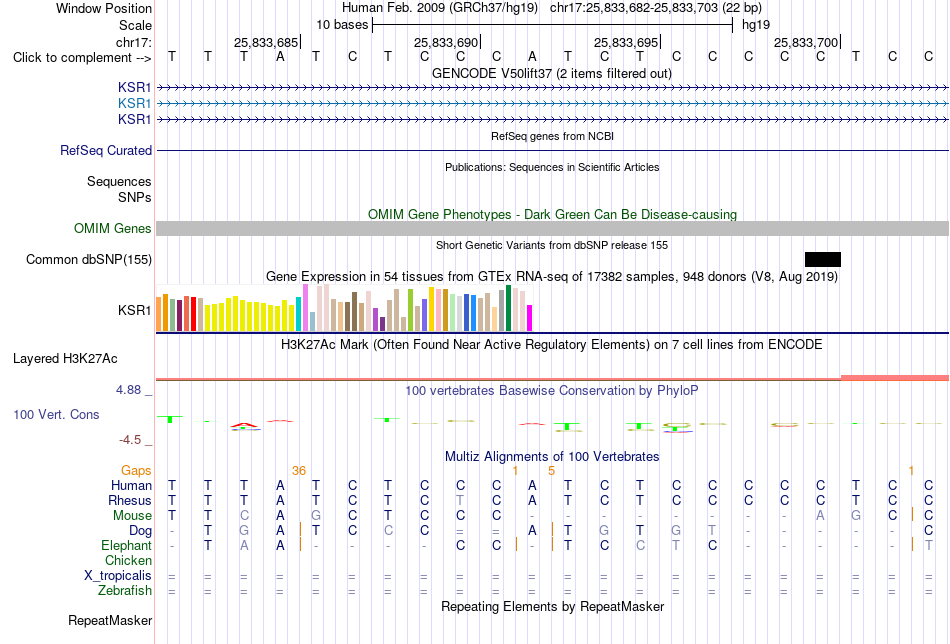Image resolution: width=950 pixels, height=644 pixels.
Task: Click '100 vertebrates Basewise Conservation by PhyloP' title
Action: point(552,391)
